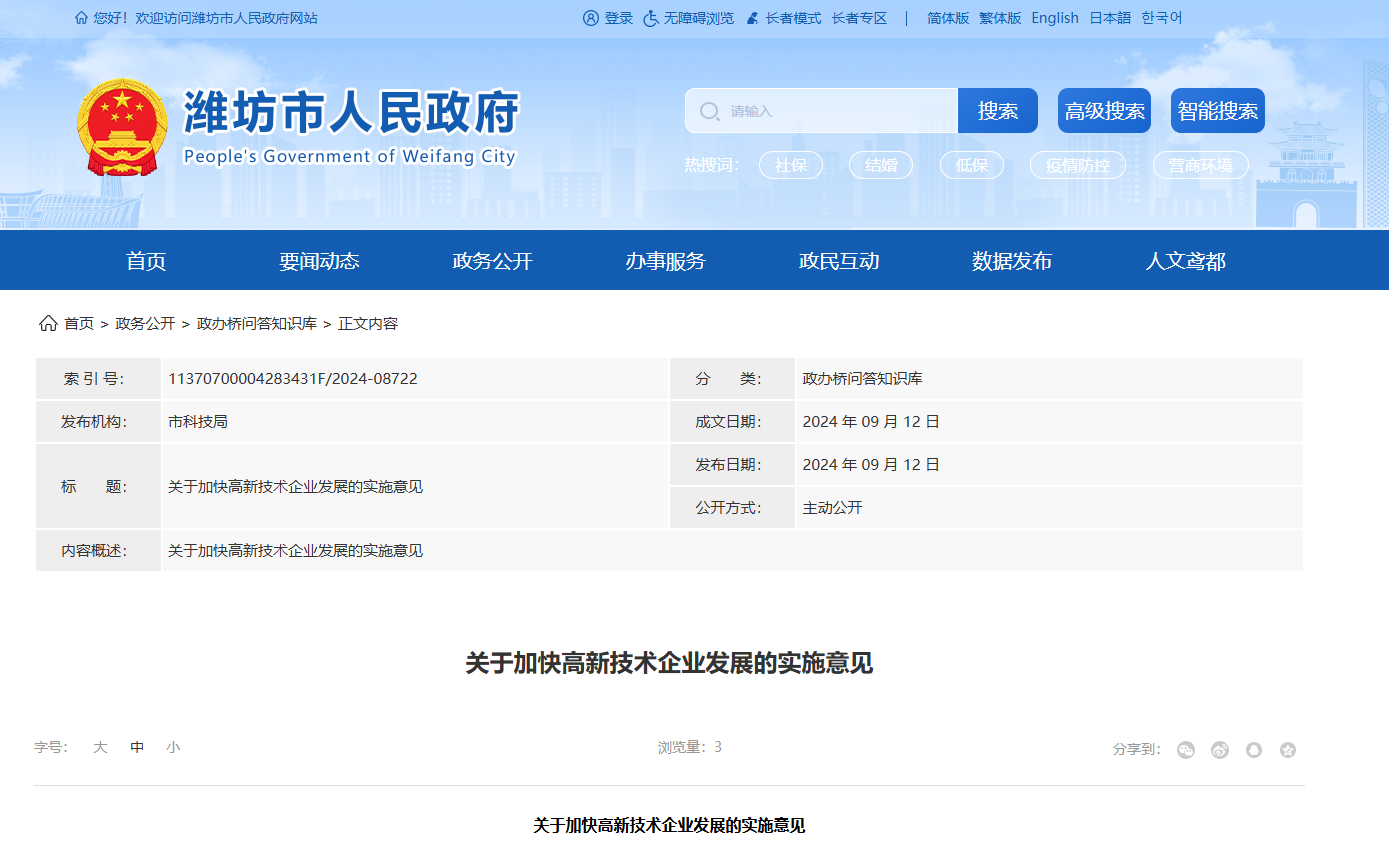
Task: Click the WeChat share icon
Action: 1186,750
